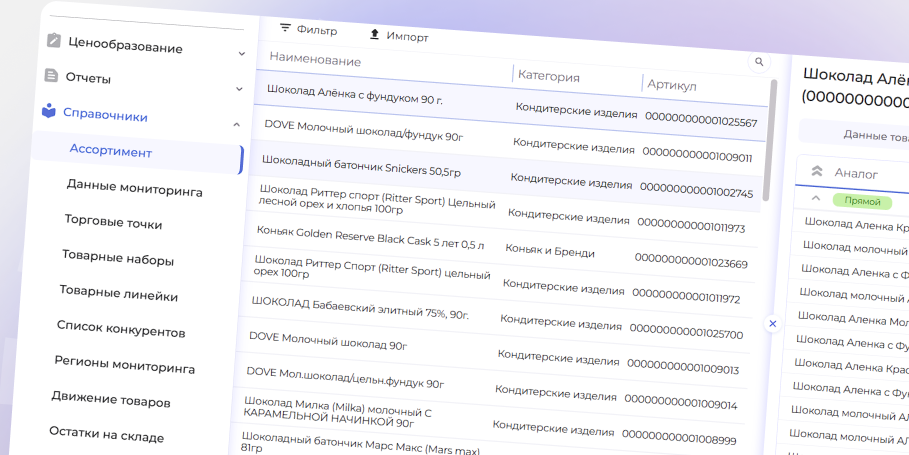Click the Ценообразование pencil icon
The image size is (909, 455).
pos(54,41)
